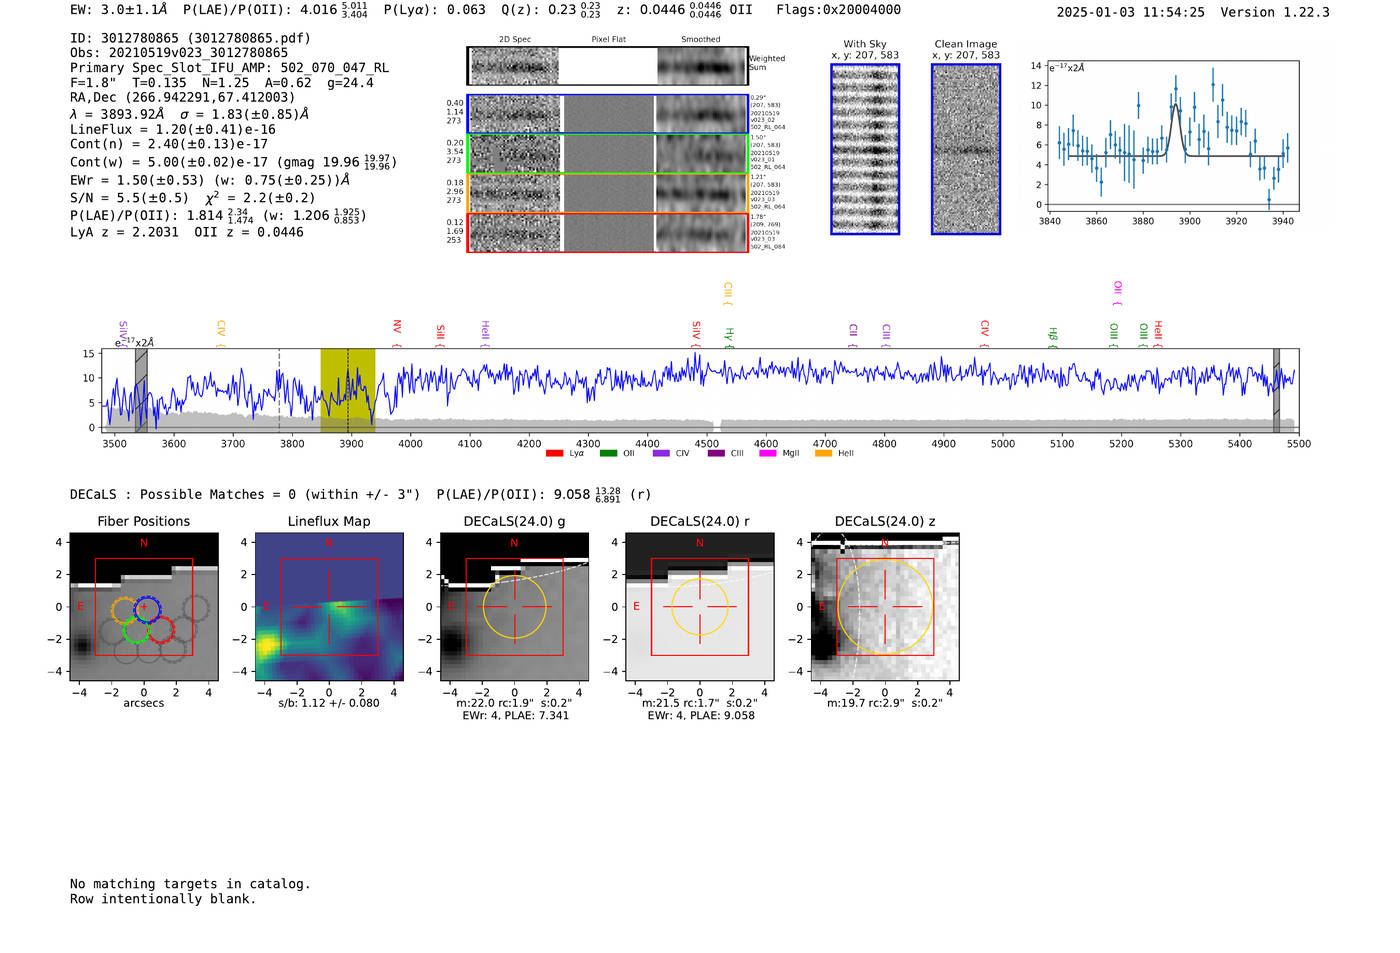
Task: Click the 'No matching targets in catalog.' message
Action: (190, 884)
